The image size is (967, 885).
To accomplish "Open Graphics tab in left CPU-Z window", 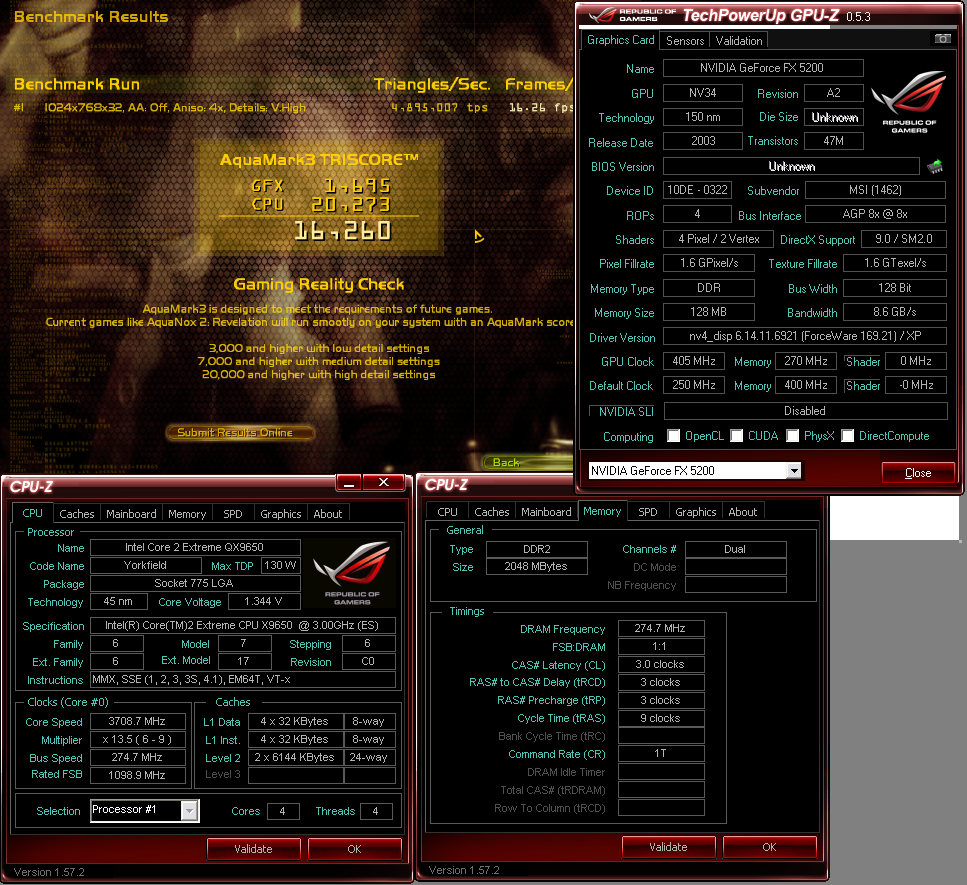I will click(x=281, y=514).
